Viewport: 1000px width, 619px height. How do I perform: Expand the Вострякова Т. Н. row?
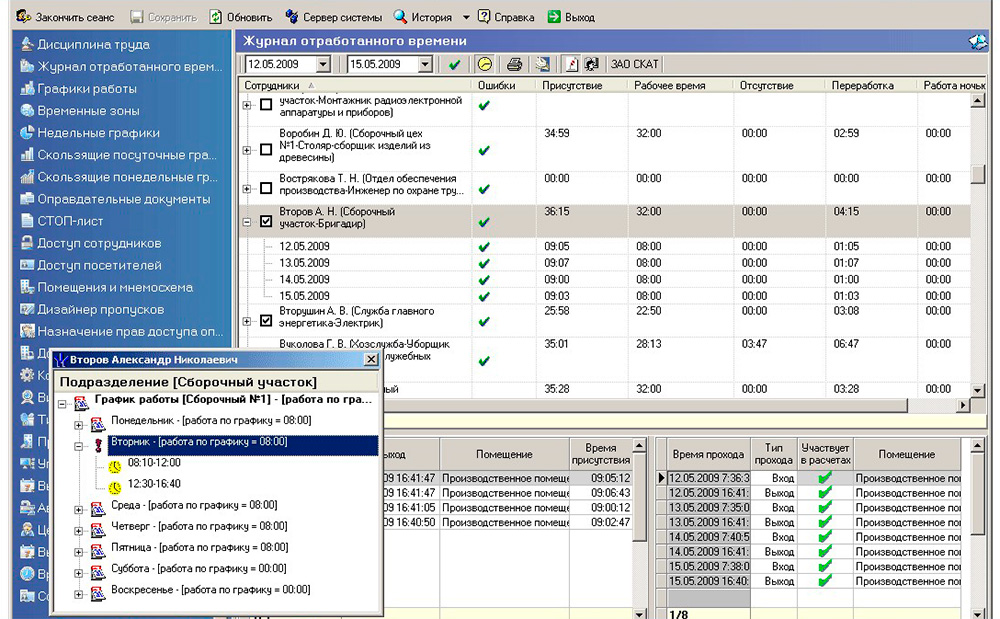tap(247, 189)
